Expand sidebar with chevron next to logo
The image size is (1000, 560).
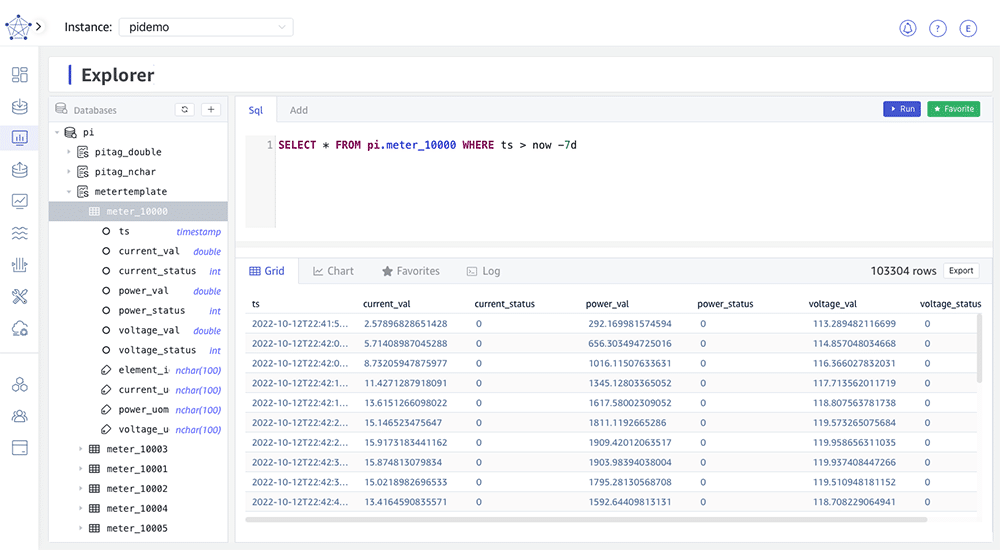[39, 27]
